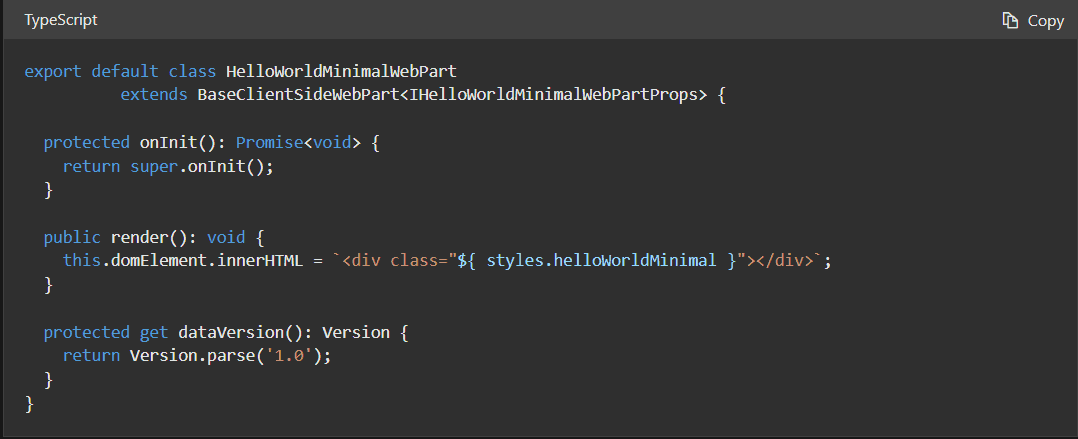Viewport: 1078px width, 439px height.
Task: Click the TypeScript language label
Action: pyautogui.click(x=60, y=21)
